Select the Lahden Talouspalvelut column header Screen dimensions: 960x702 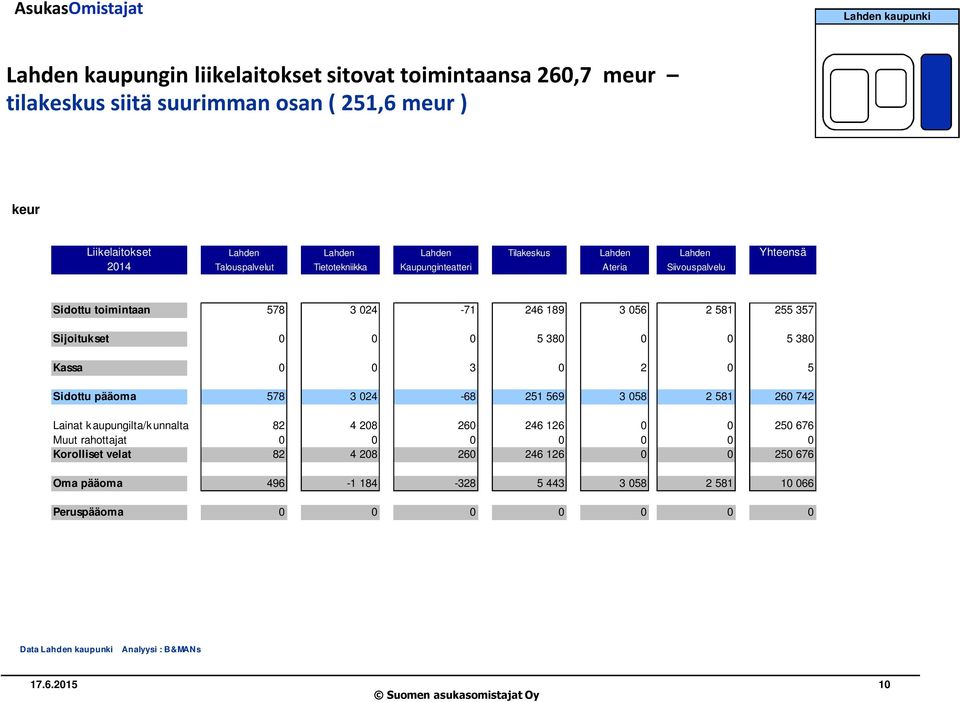244,260
